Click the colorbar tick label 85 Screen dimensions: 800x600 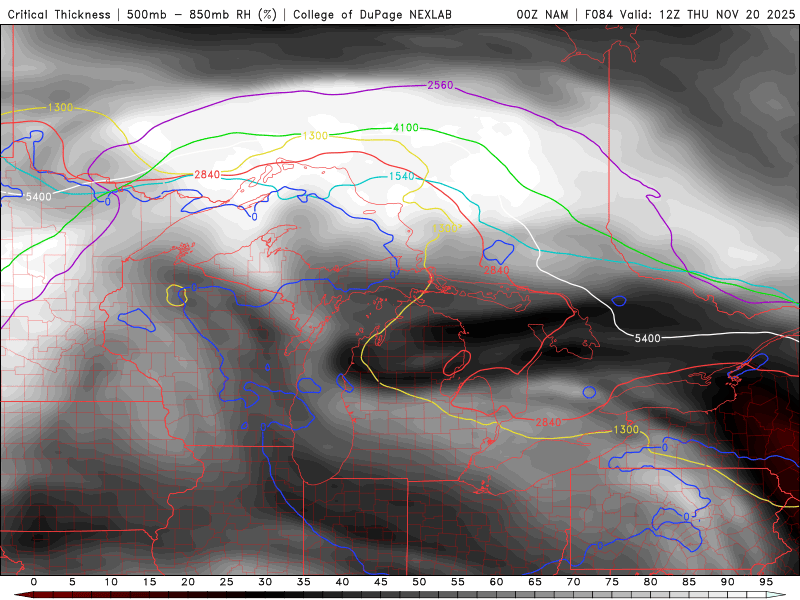[x=689, y=582]
